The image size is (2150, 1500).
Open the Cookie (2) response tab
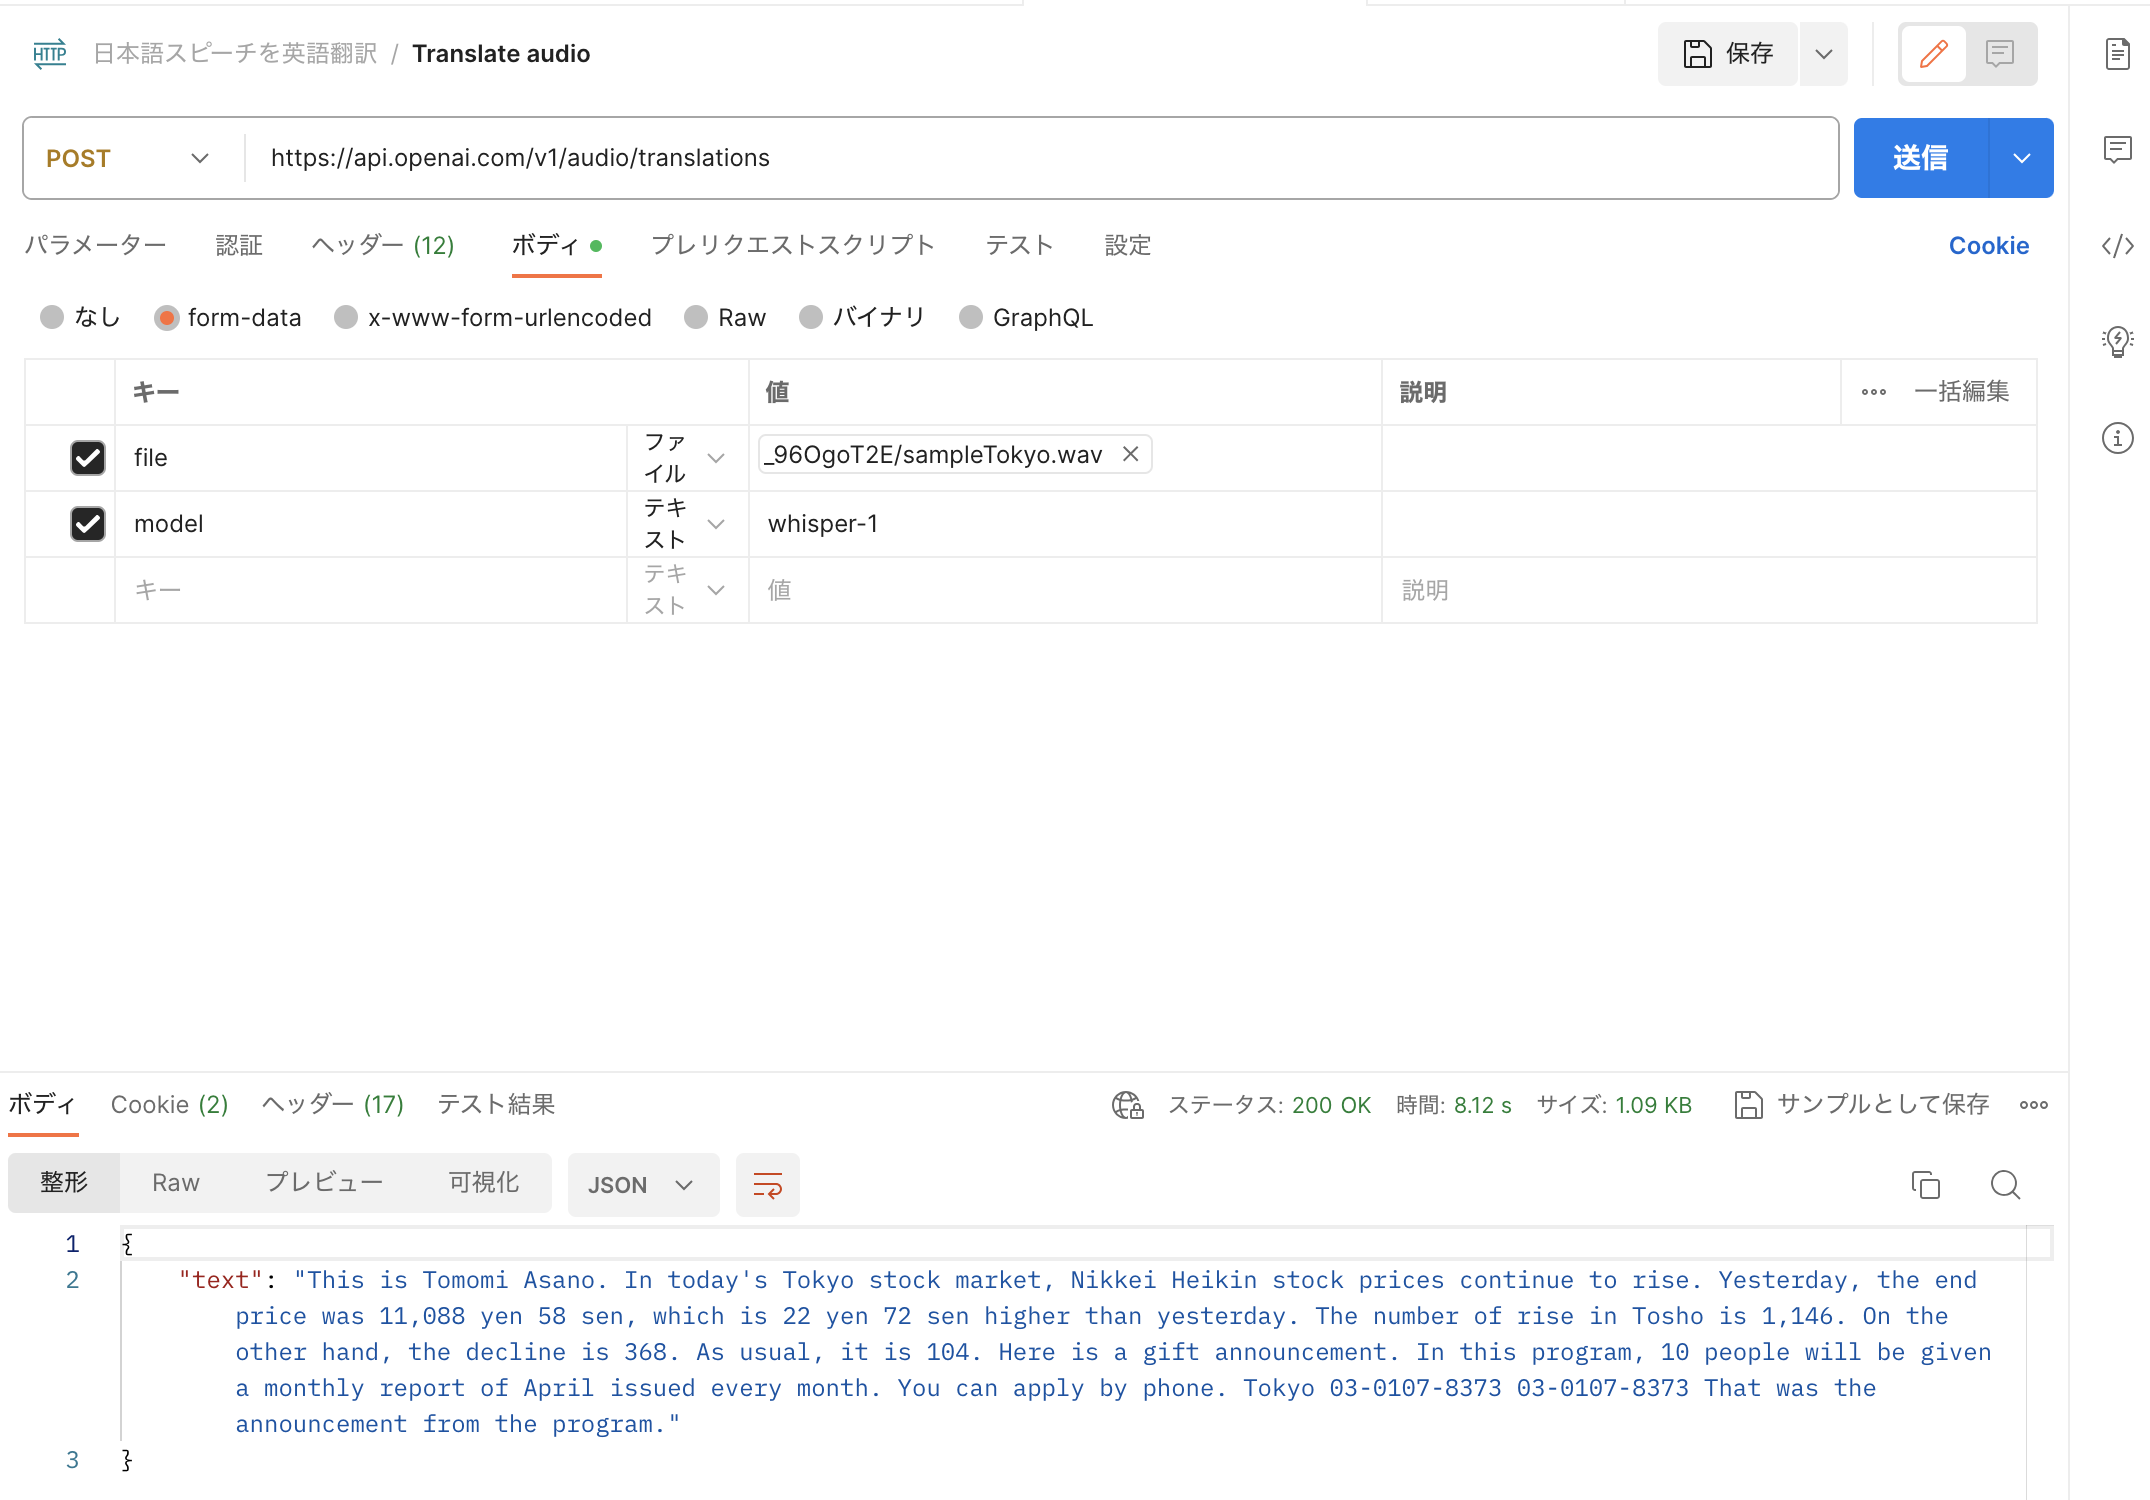pos(168,1104)
